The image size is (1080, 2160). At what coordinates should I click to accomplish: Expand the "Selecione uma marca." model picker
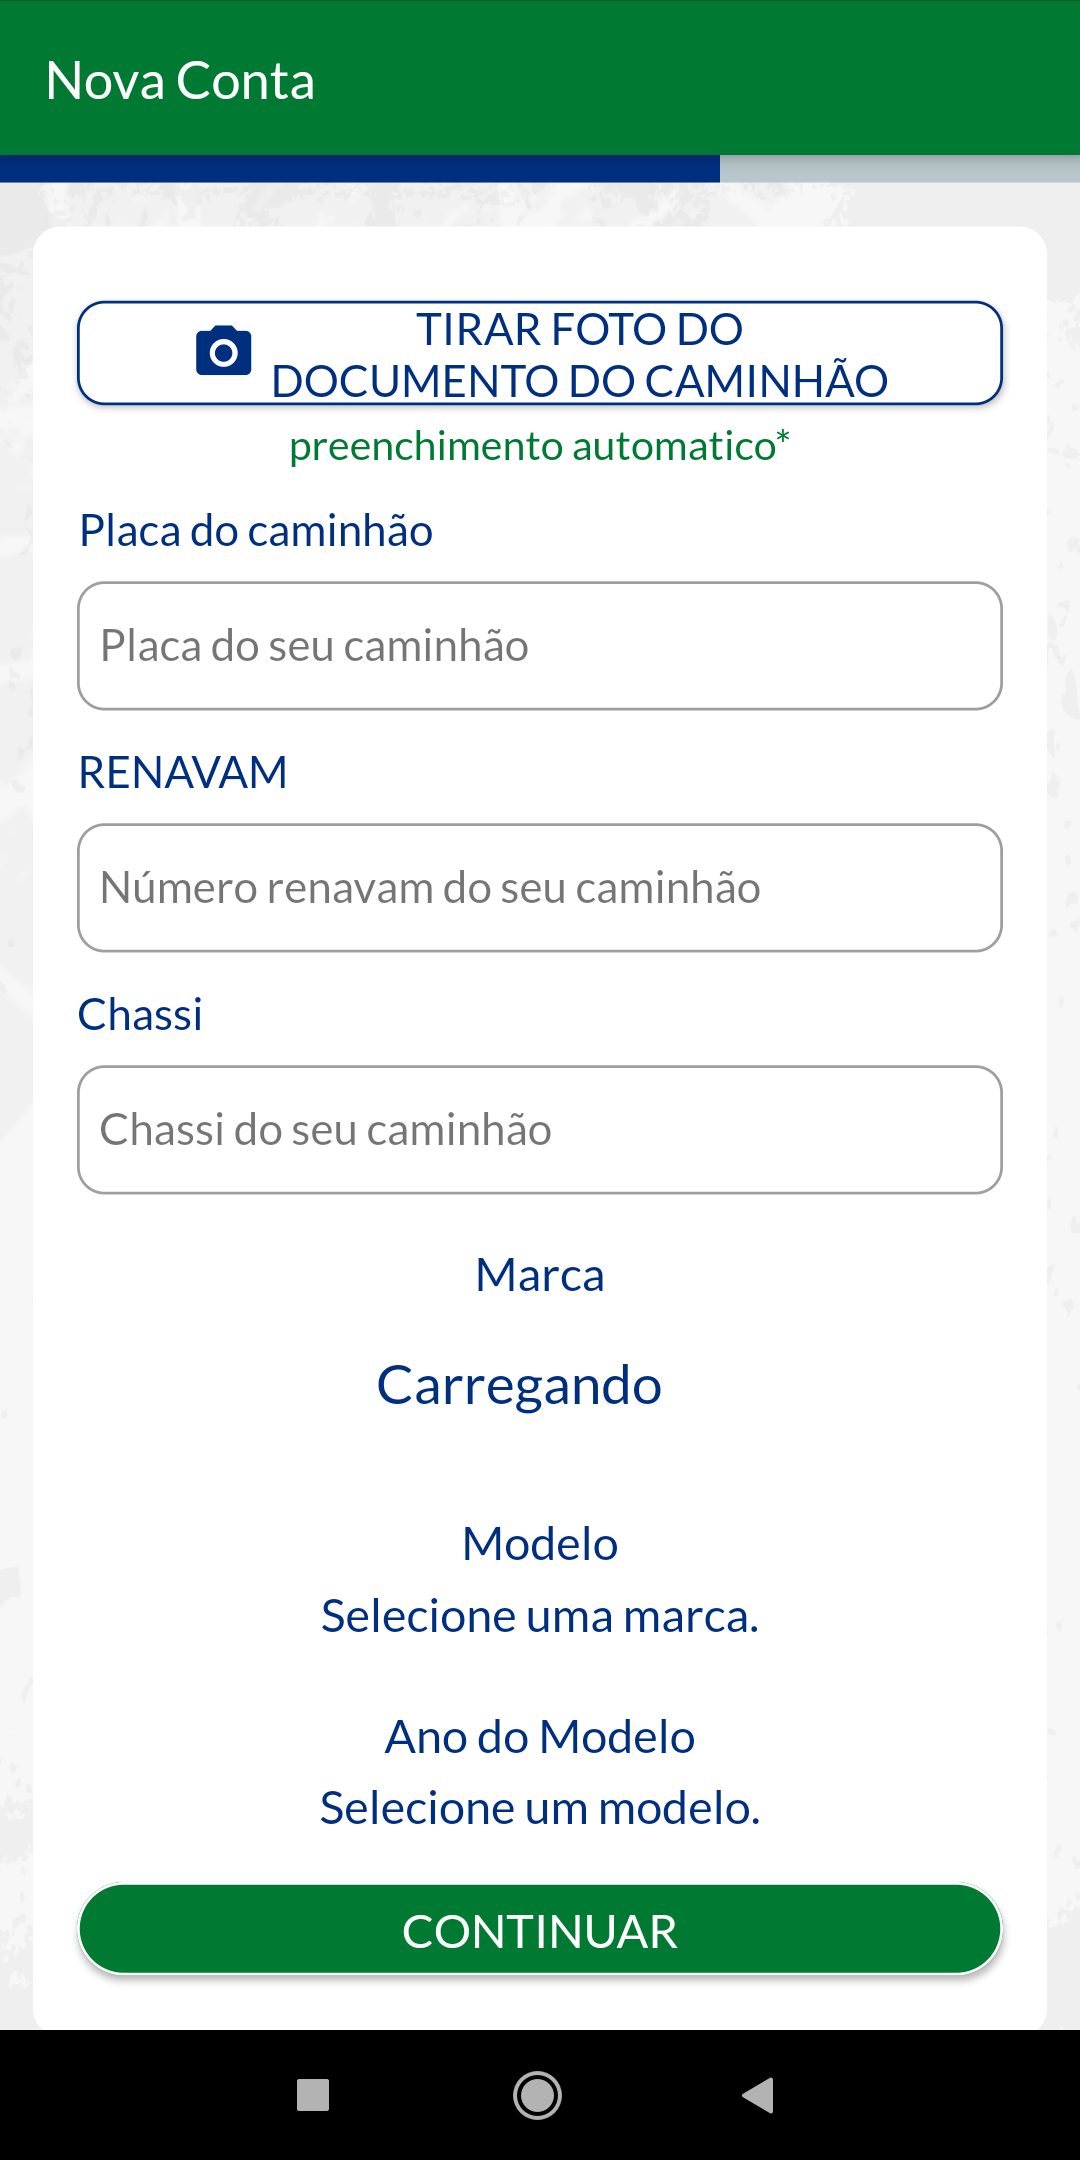[540, 1616]
